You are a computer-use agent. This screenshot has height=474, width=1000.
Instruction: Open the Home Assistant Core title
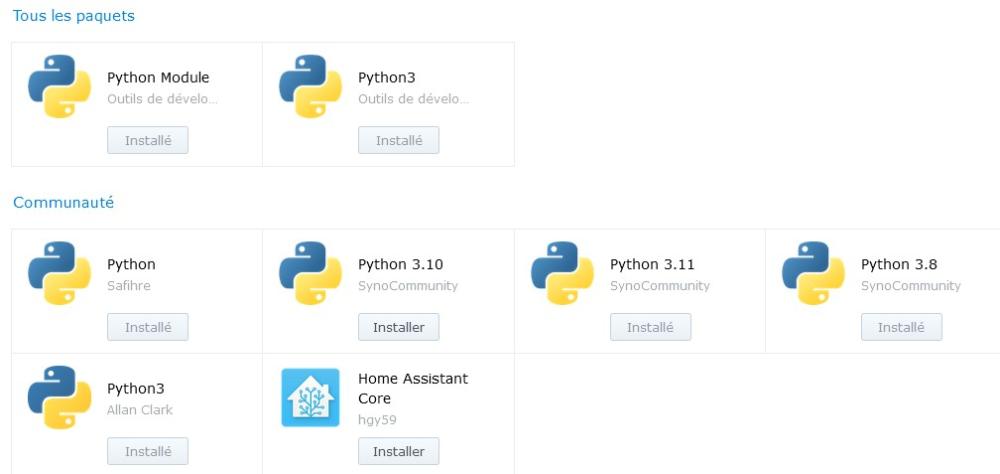click(413, 389)
